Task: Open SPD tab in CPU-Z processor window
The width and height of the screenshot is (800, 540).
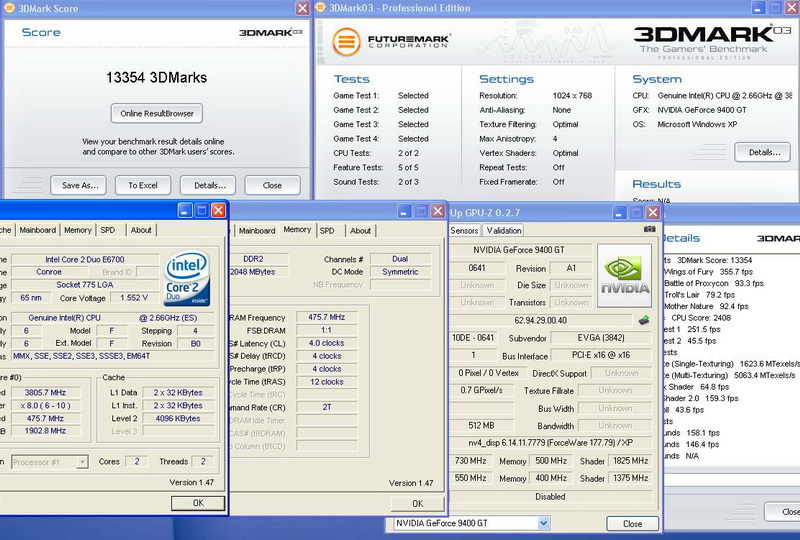Action: pyautogui.click(x=108, y=230)
